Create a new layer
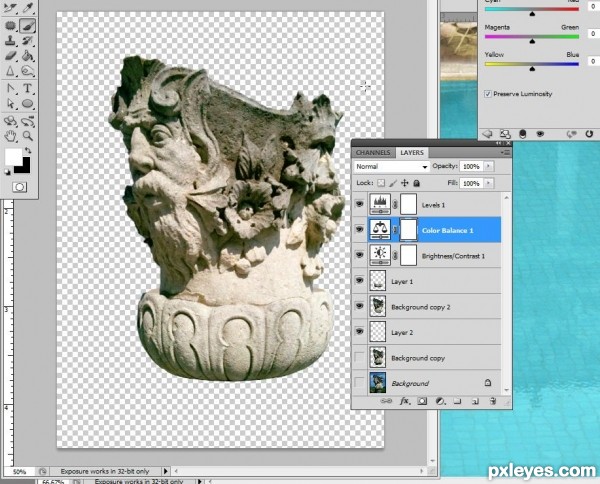 [x=475, y=401]
